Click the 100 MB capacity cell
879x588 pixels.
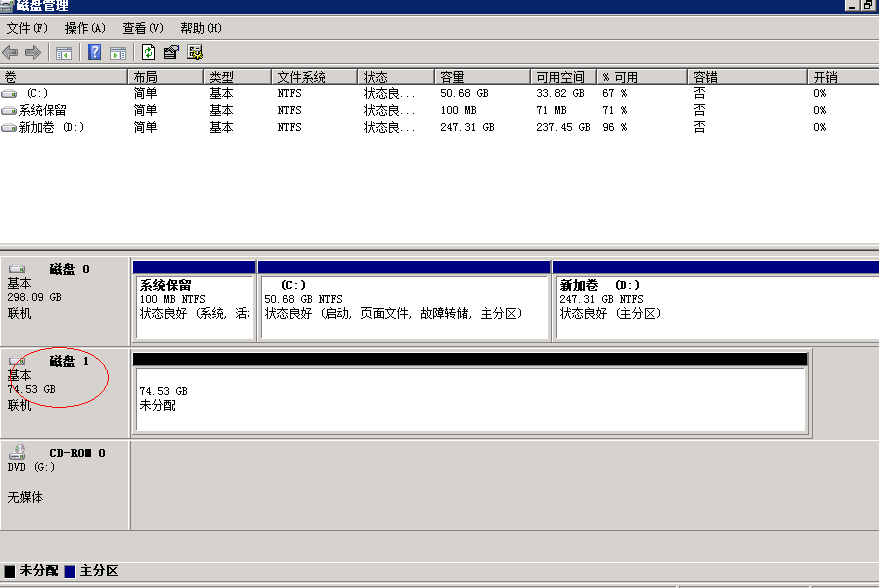(458, 110)
